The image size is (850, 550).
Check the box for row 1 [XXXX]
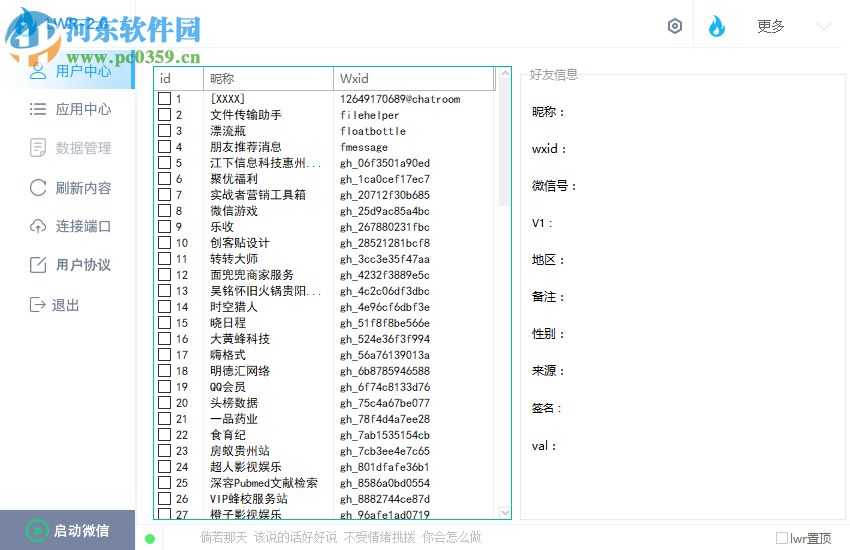point(164,99)
